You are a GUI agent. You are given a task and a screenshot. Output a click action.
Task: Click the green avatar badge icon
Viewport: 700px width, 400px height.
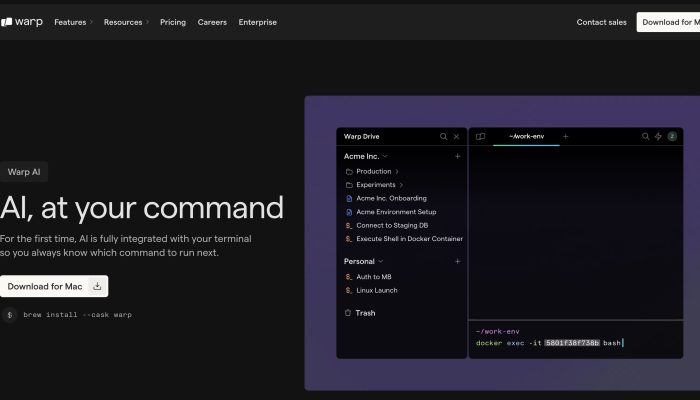point(672,137)
